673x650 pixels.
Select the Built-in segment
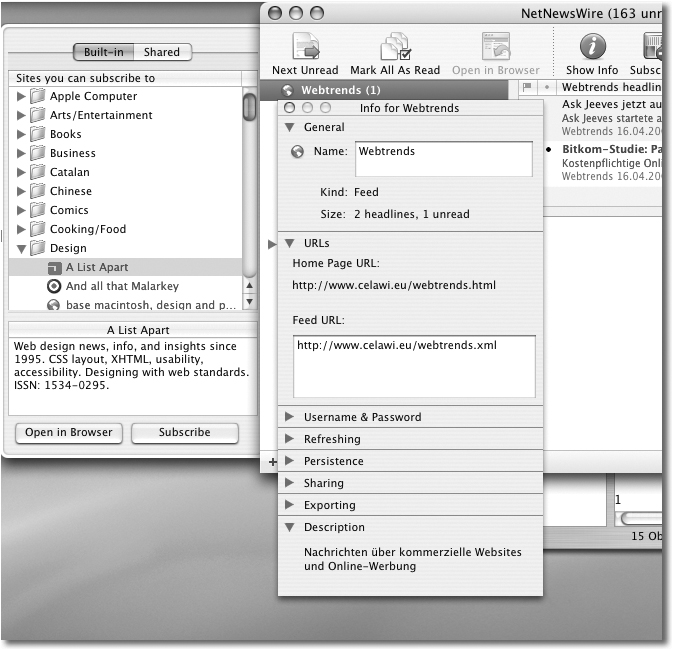[x=103, y=52]
